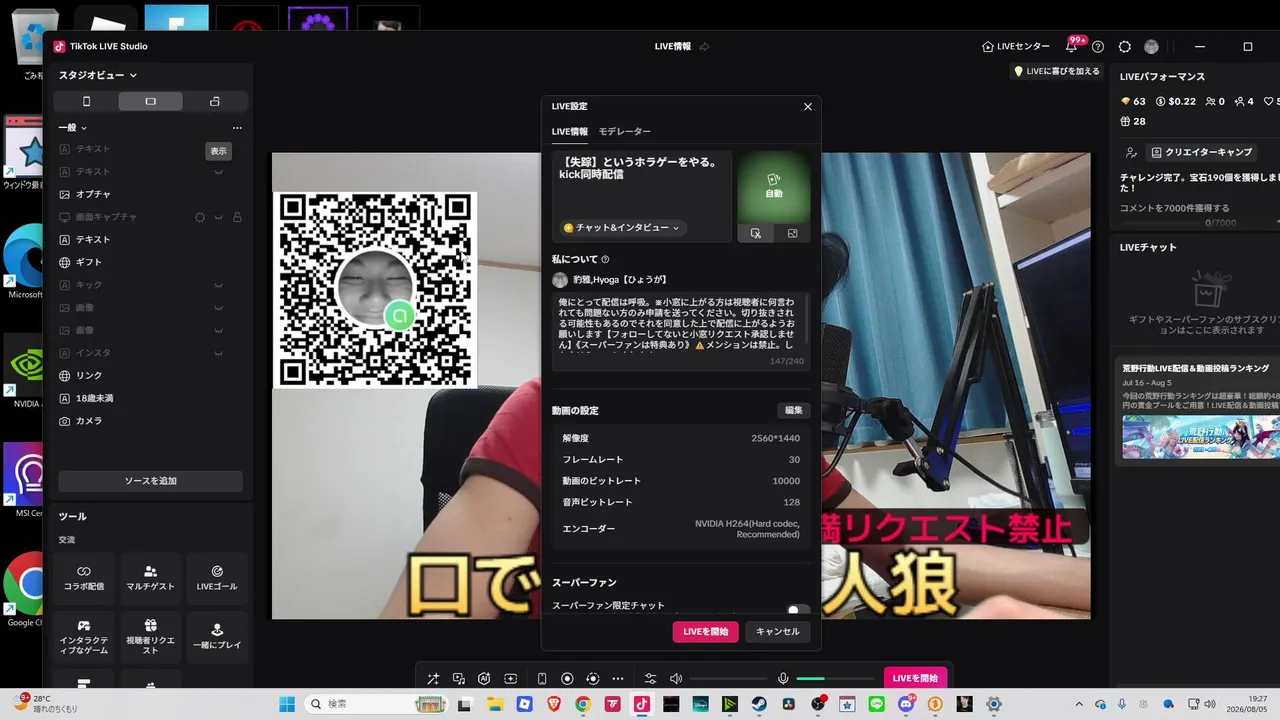Click the キャンセル button
This screenshot has height=720, width=1280.
(777, 632)
